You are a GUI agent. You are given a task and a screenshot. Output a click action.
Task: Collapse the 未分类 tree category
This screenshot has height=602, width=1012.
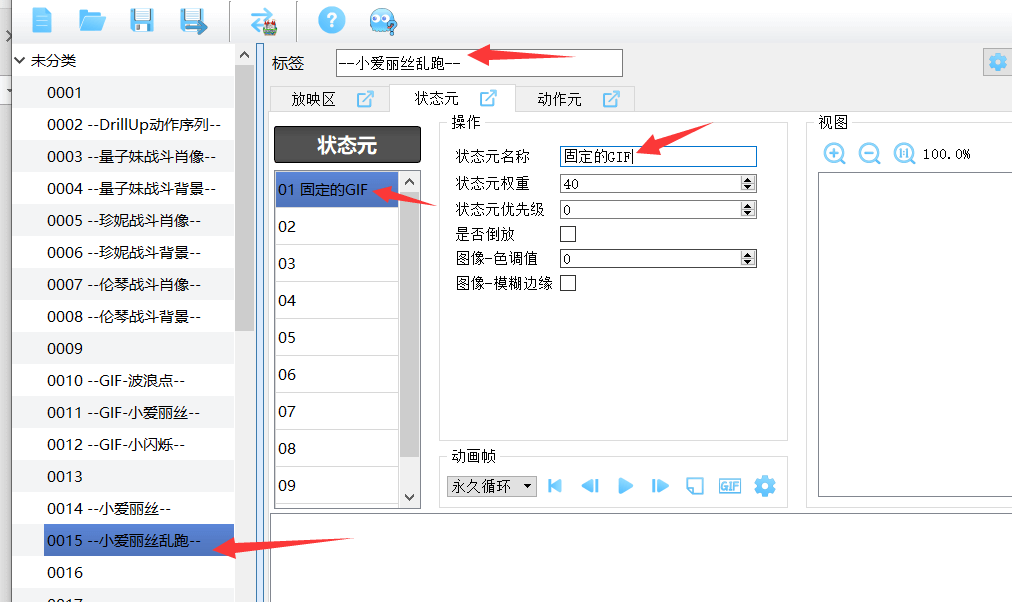tap(20, 61)
